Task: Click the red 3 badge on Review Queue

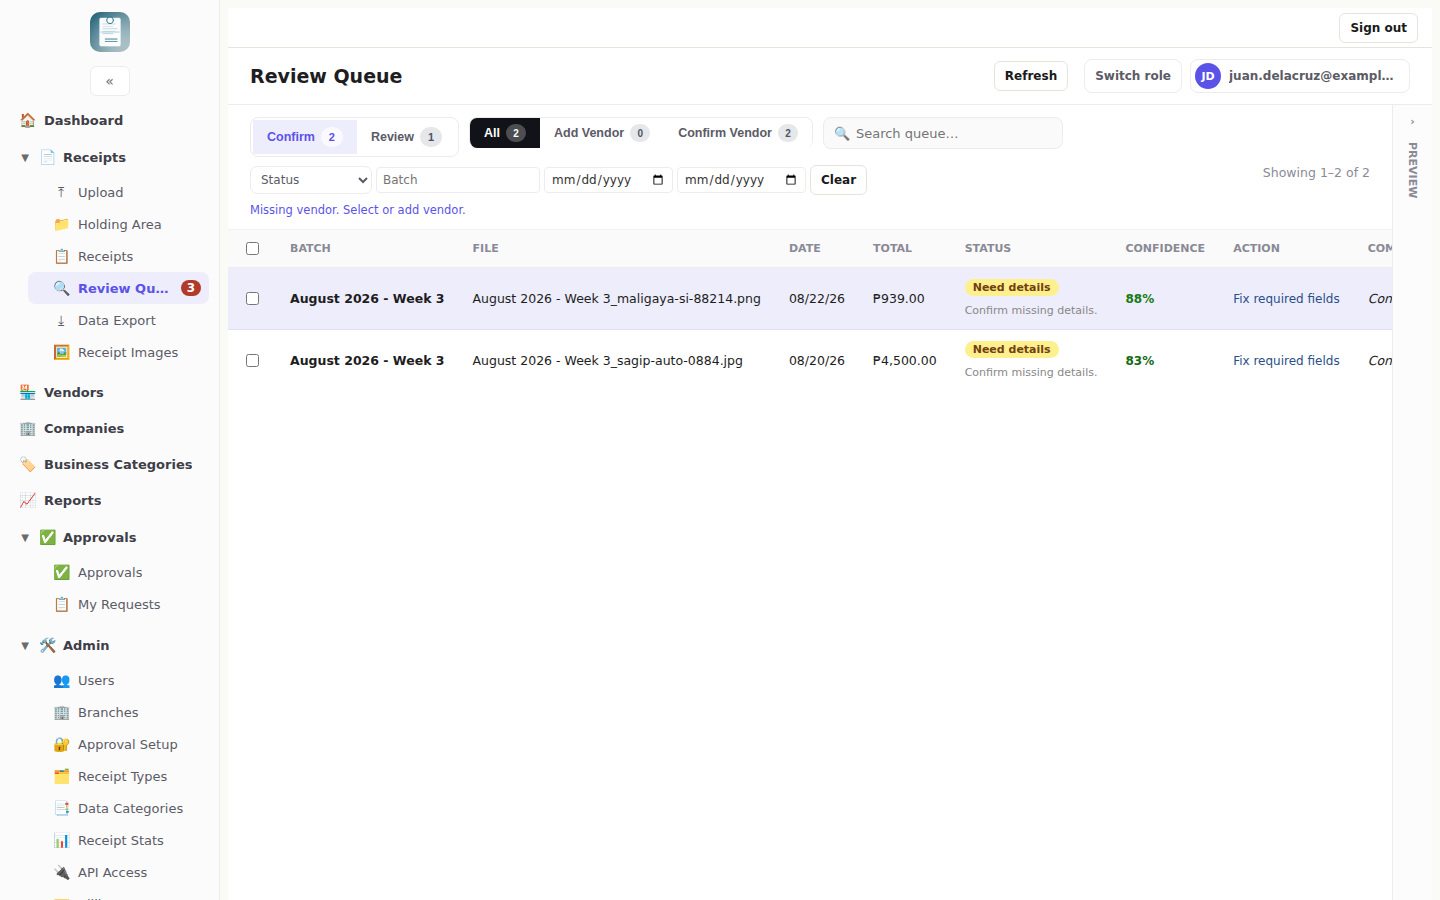Action: [x=191, y=288]
